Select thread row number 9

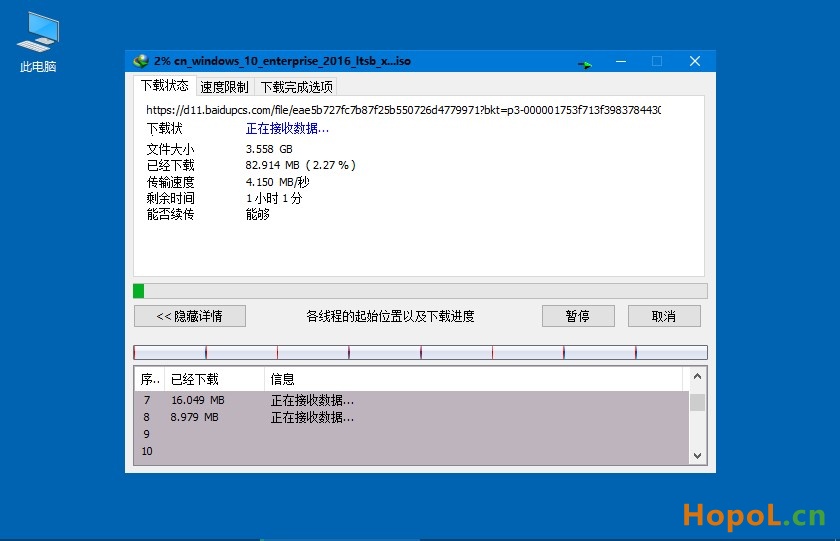pyautogui.click(x=411, y=434)
